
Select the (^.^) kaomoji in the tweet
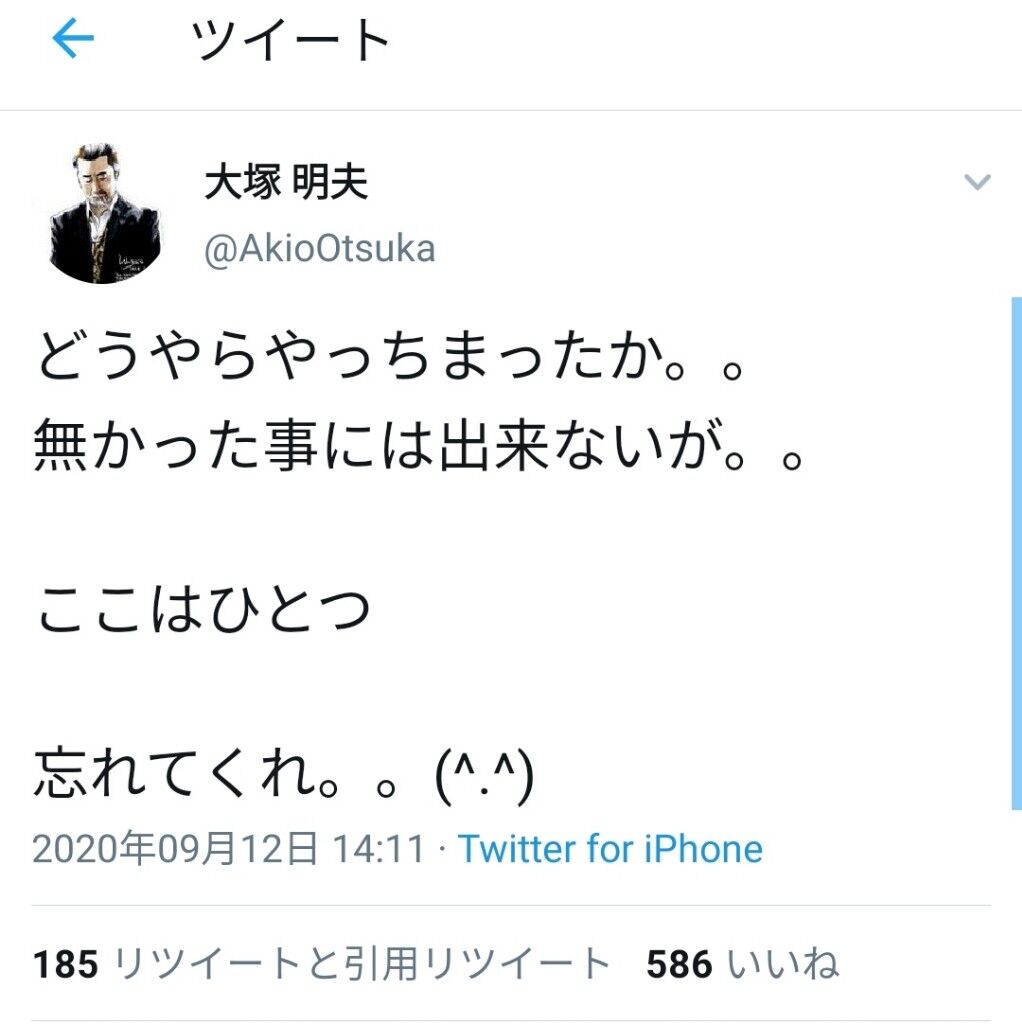(x=485, y=777)
